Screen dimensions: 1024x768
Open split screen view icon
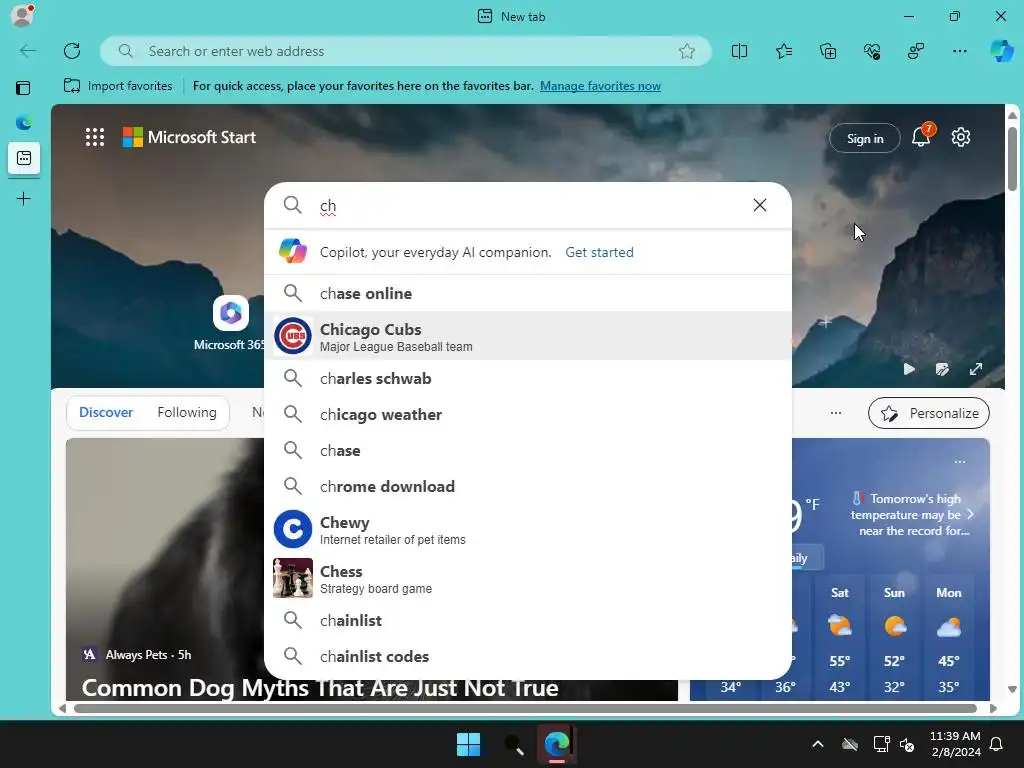[x=739, y=51]
